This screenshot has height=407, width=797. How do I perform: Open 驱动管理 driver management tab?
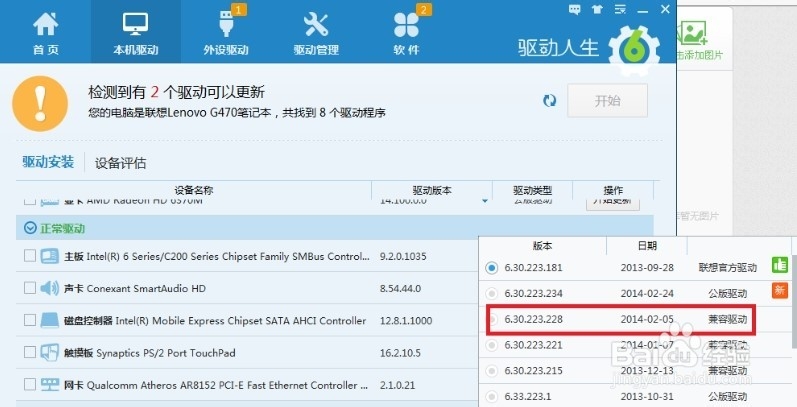316,33
